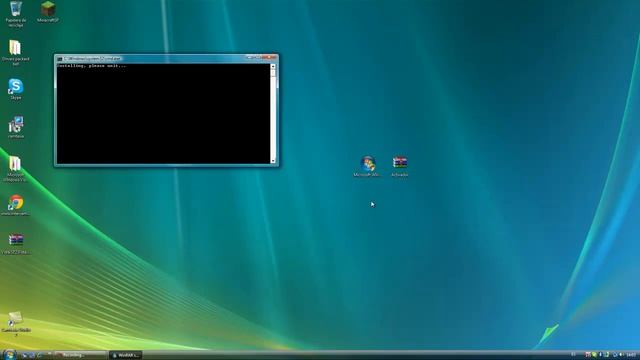Switch to the Recording taskbar button

[x=80, y=355]
